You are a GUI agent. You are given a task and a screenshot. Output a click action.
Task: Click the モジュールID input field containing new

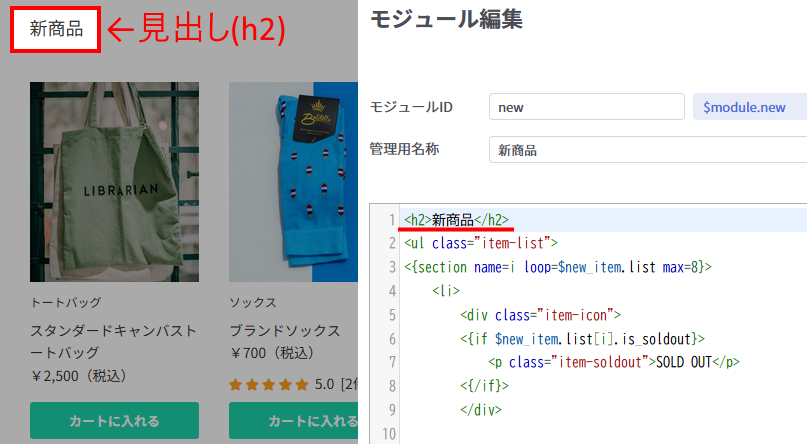click(587, 106)
